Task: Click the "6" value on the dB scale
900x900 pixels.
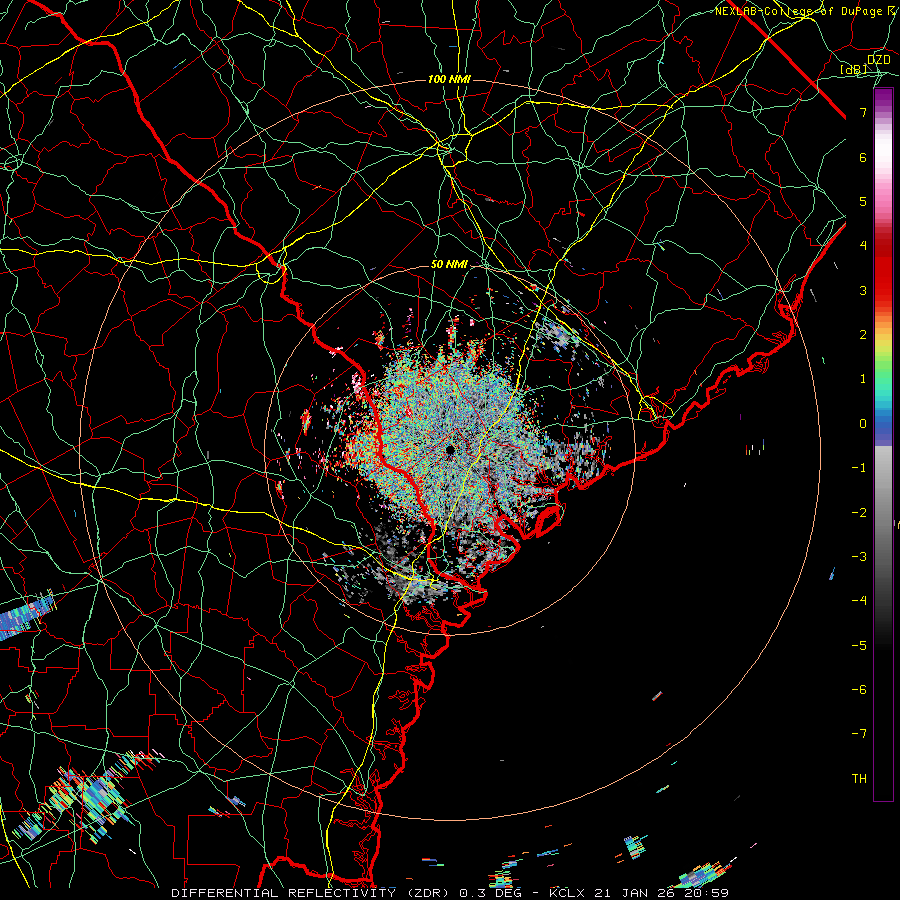Action: [x=863, y=157]
